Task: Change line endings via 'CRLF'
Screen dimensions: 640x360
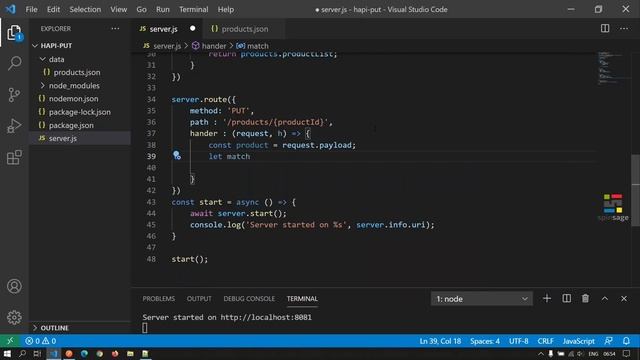Action: pyautogui.click(x=545, y=341)
